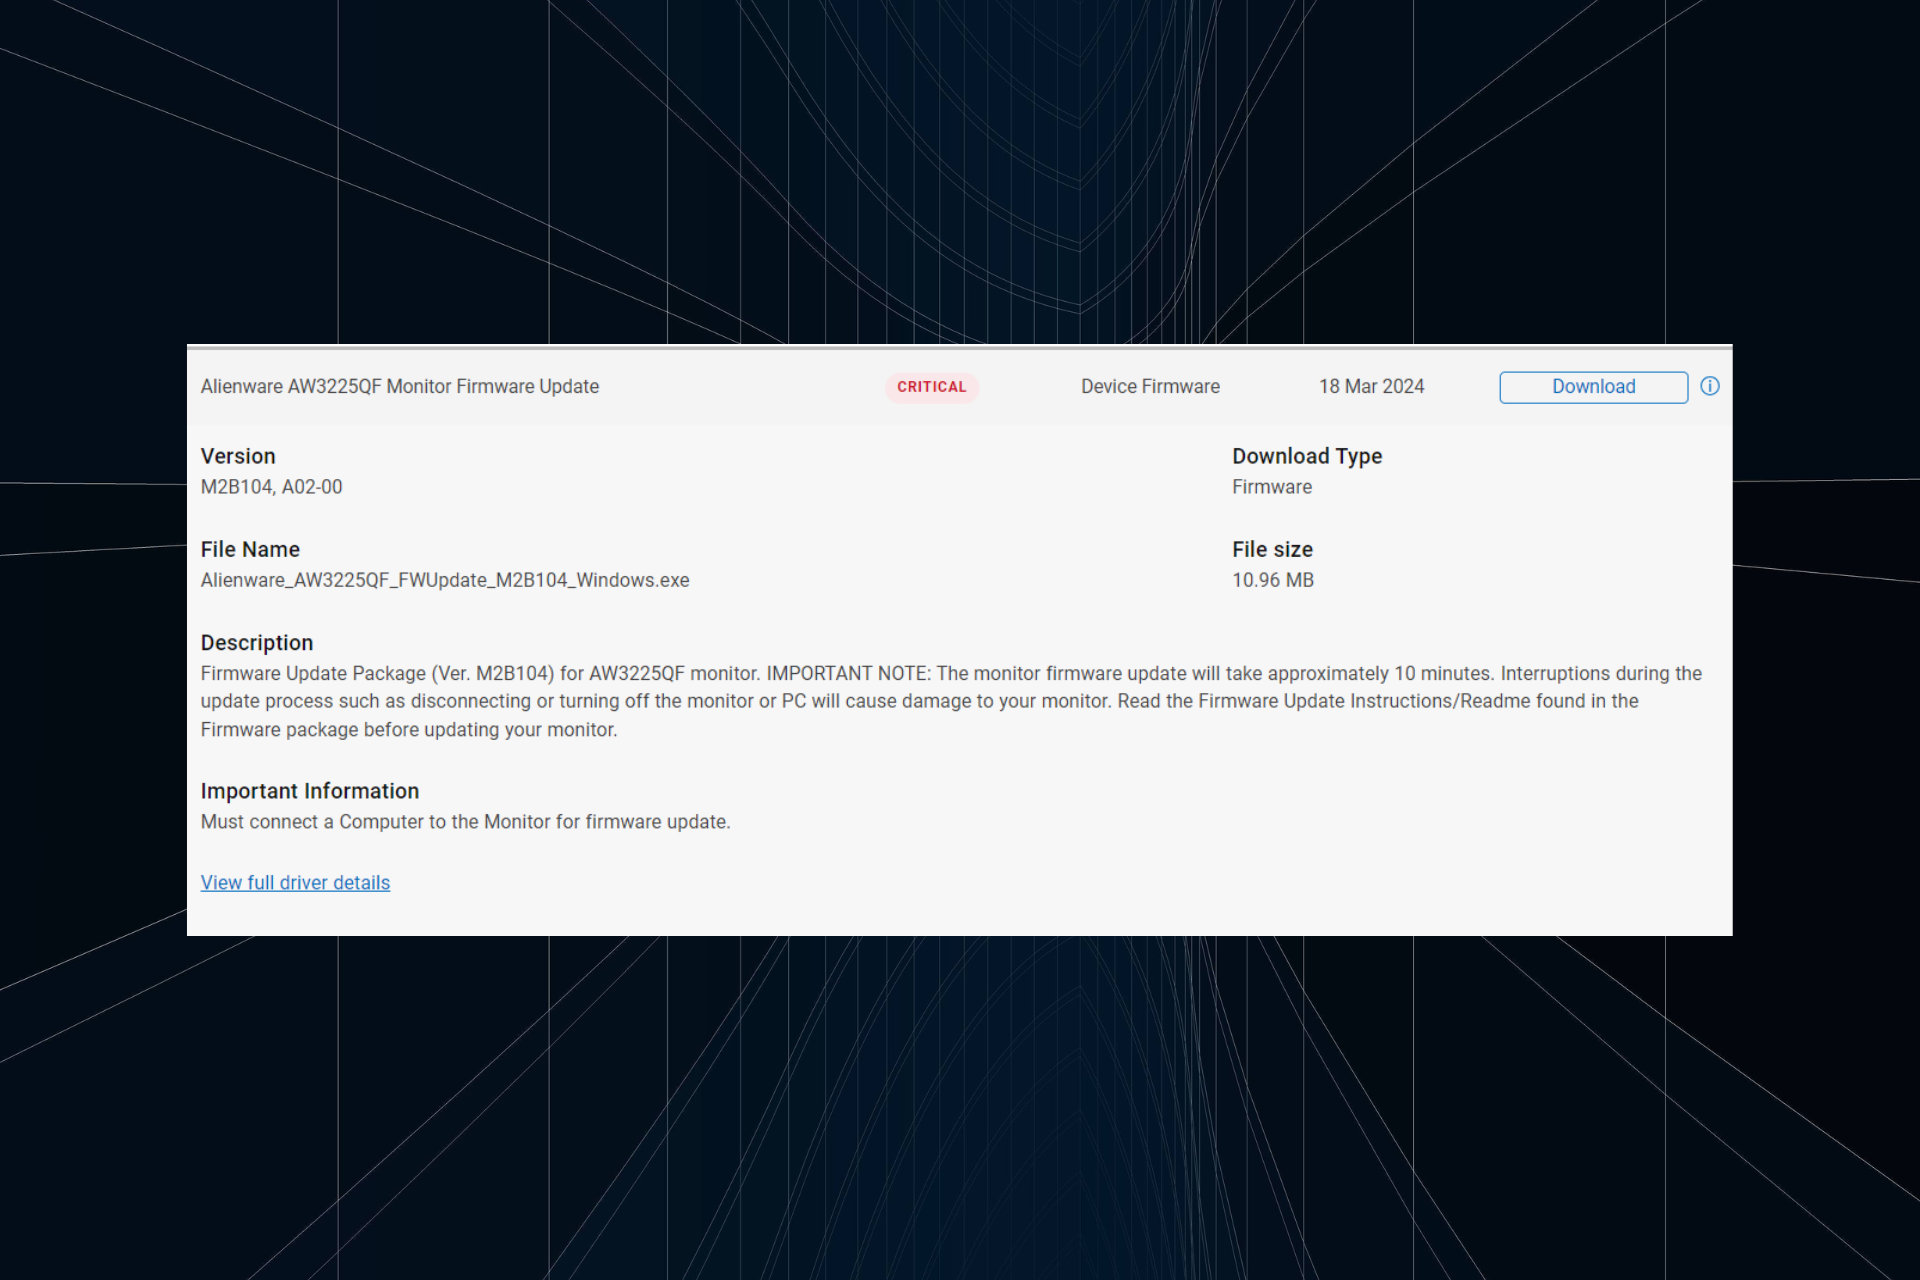
Task: Click the Firmware Update Package description paragraph
Action: pos(951,702)
